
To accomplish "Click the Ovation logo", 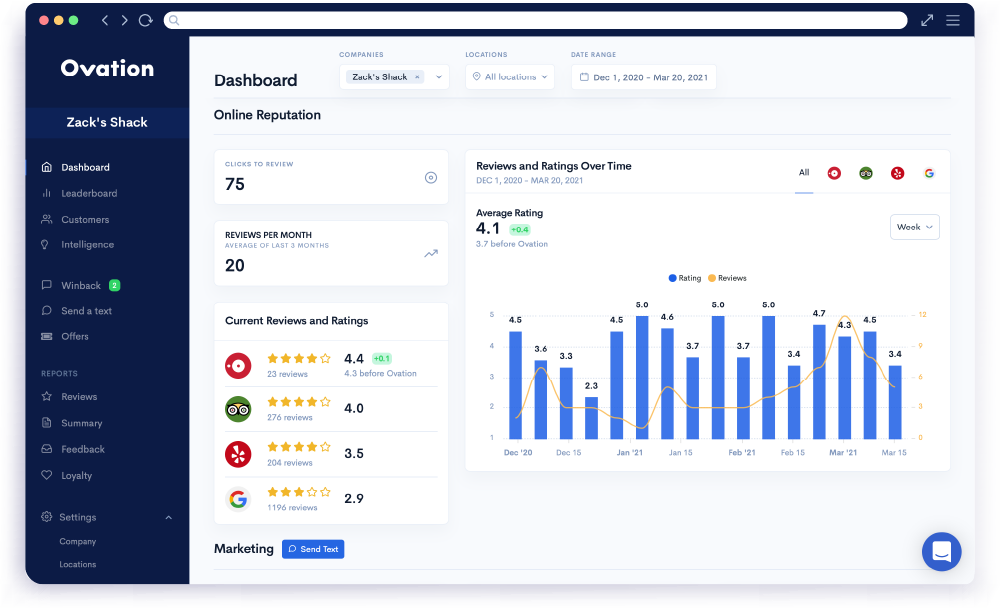I will pyautogui.click(x=107, y=68).
